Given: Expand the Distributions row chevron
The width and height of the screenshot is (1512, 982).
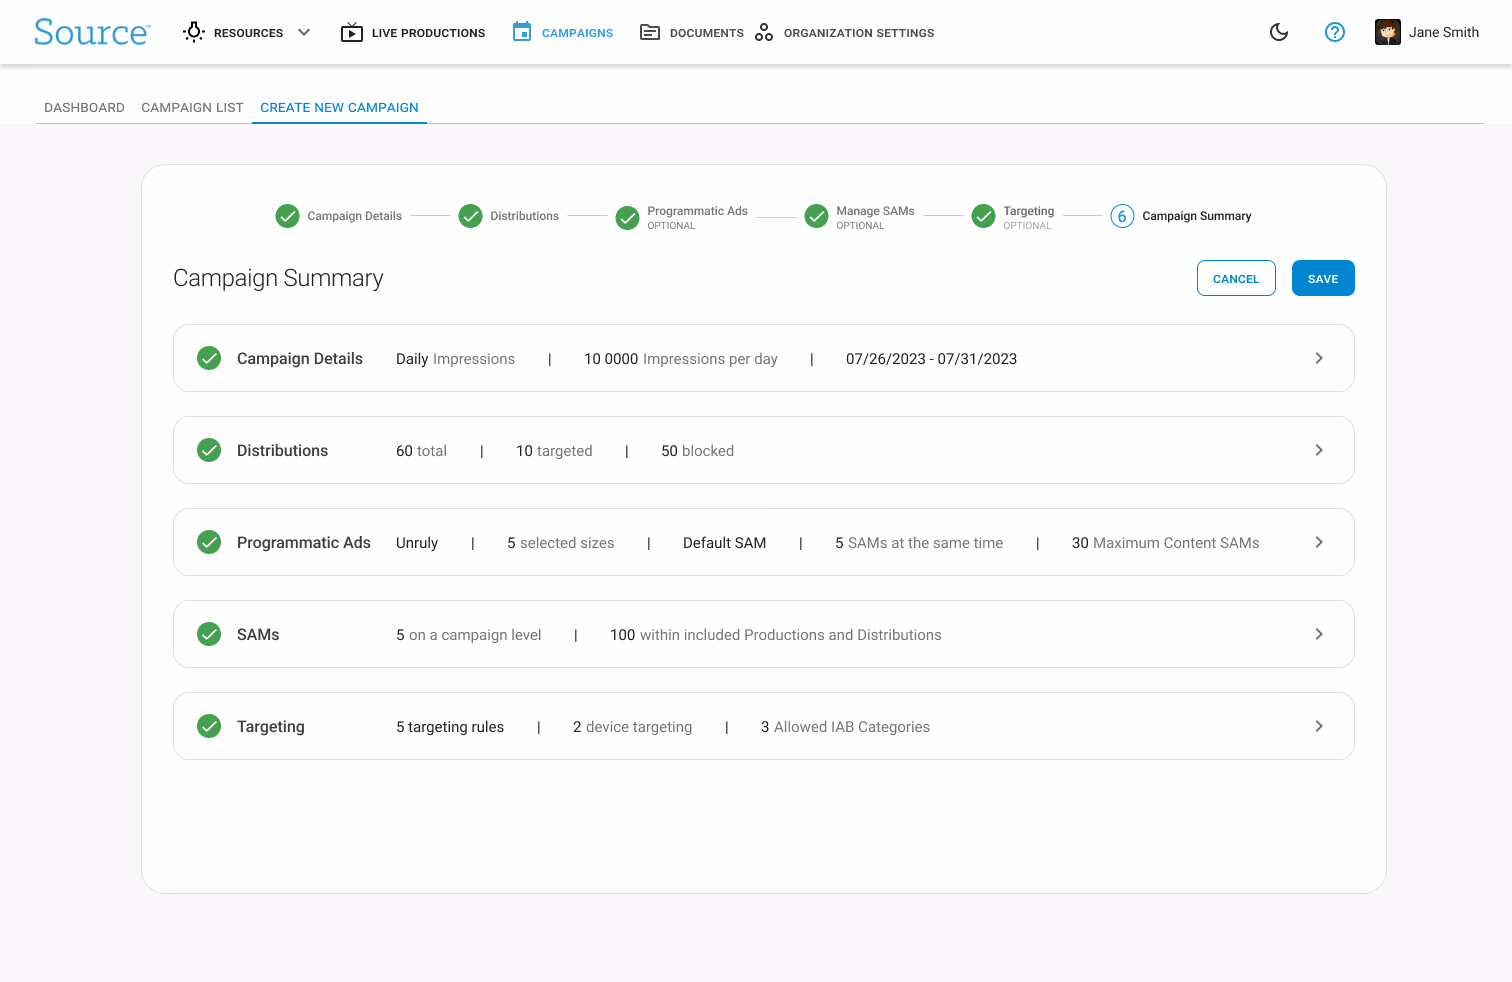Looking at the screenshot, I should coord(1319,450).
